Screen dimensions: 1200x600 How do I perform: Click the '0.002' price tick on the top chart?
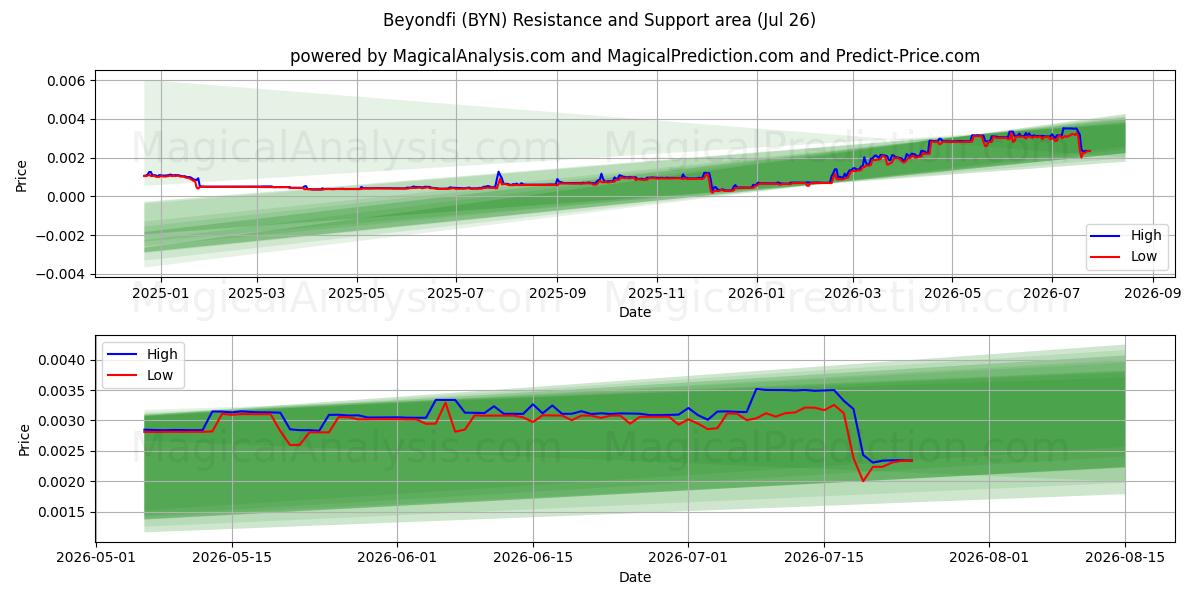69,158
